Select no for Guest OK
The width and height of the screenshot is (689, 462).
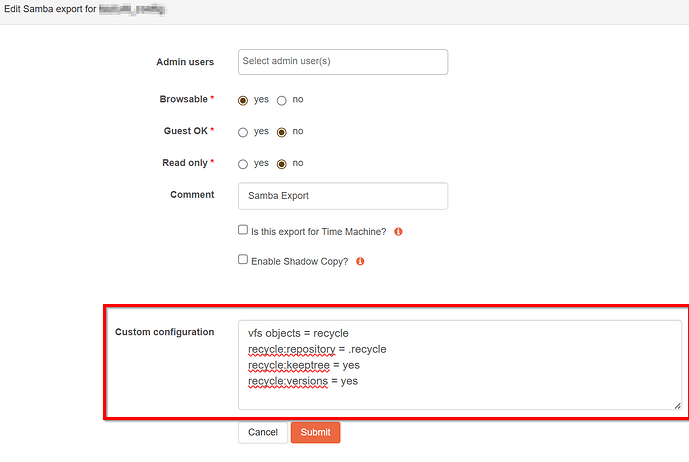(x=281, y=132)
